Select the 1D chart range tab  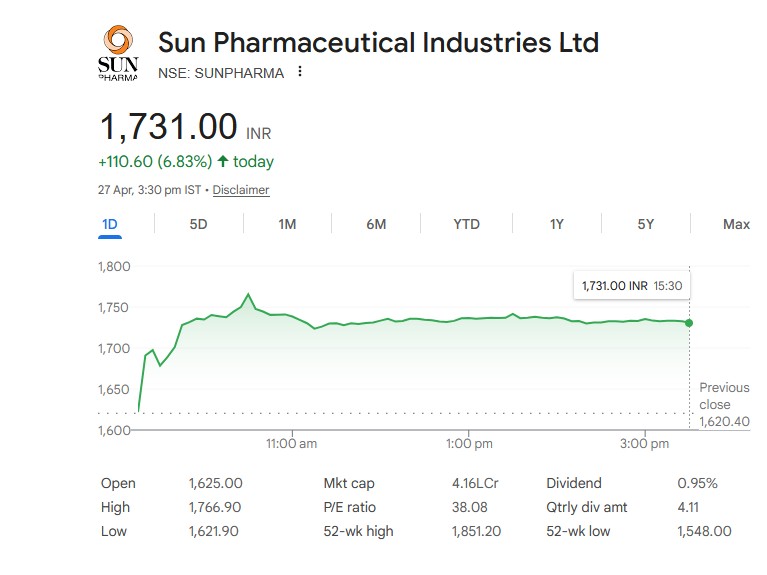[x=110, y=224]
